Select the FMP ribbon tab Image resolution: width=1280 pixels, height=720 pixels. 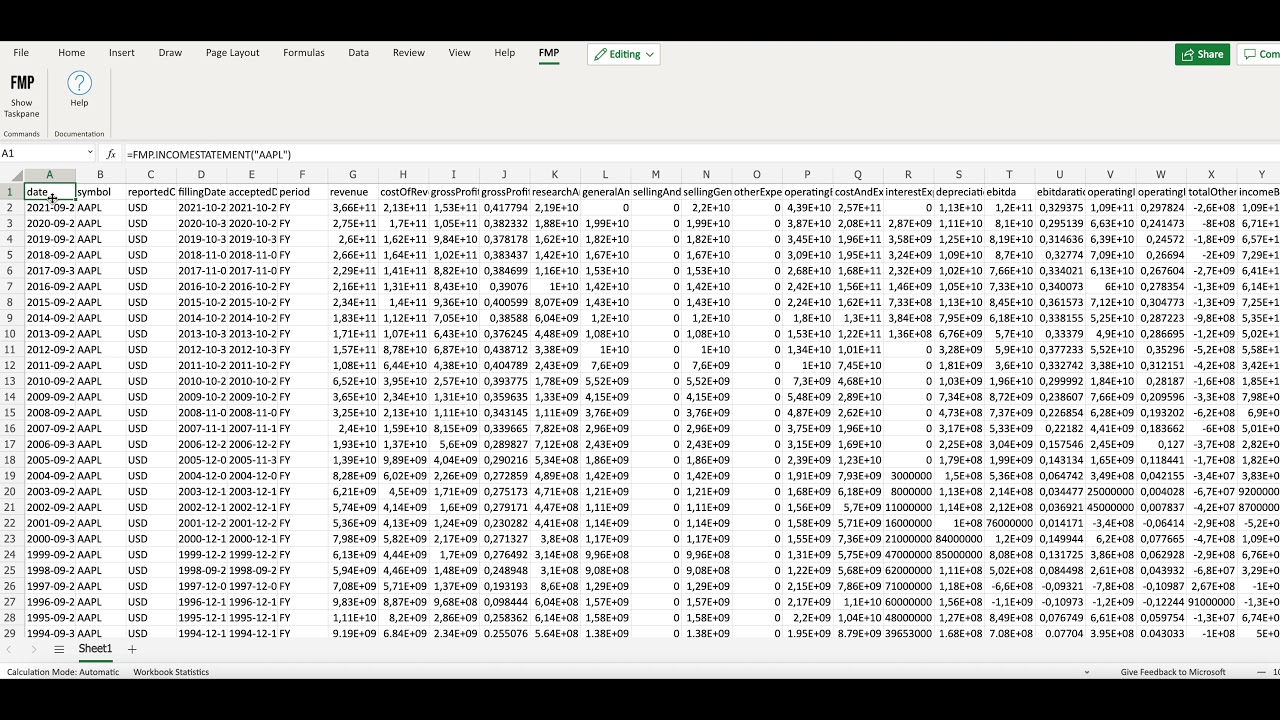click(x=549, y=53)
